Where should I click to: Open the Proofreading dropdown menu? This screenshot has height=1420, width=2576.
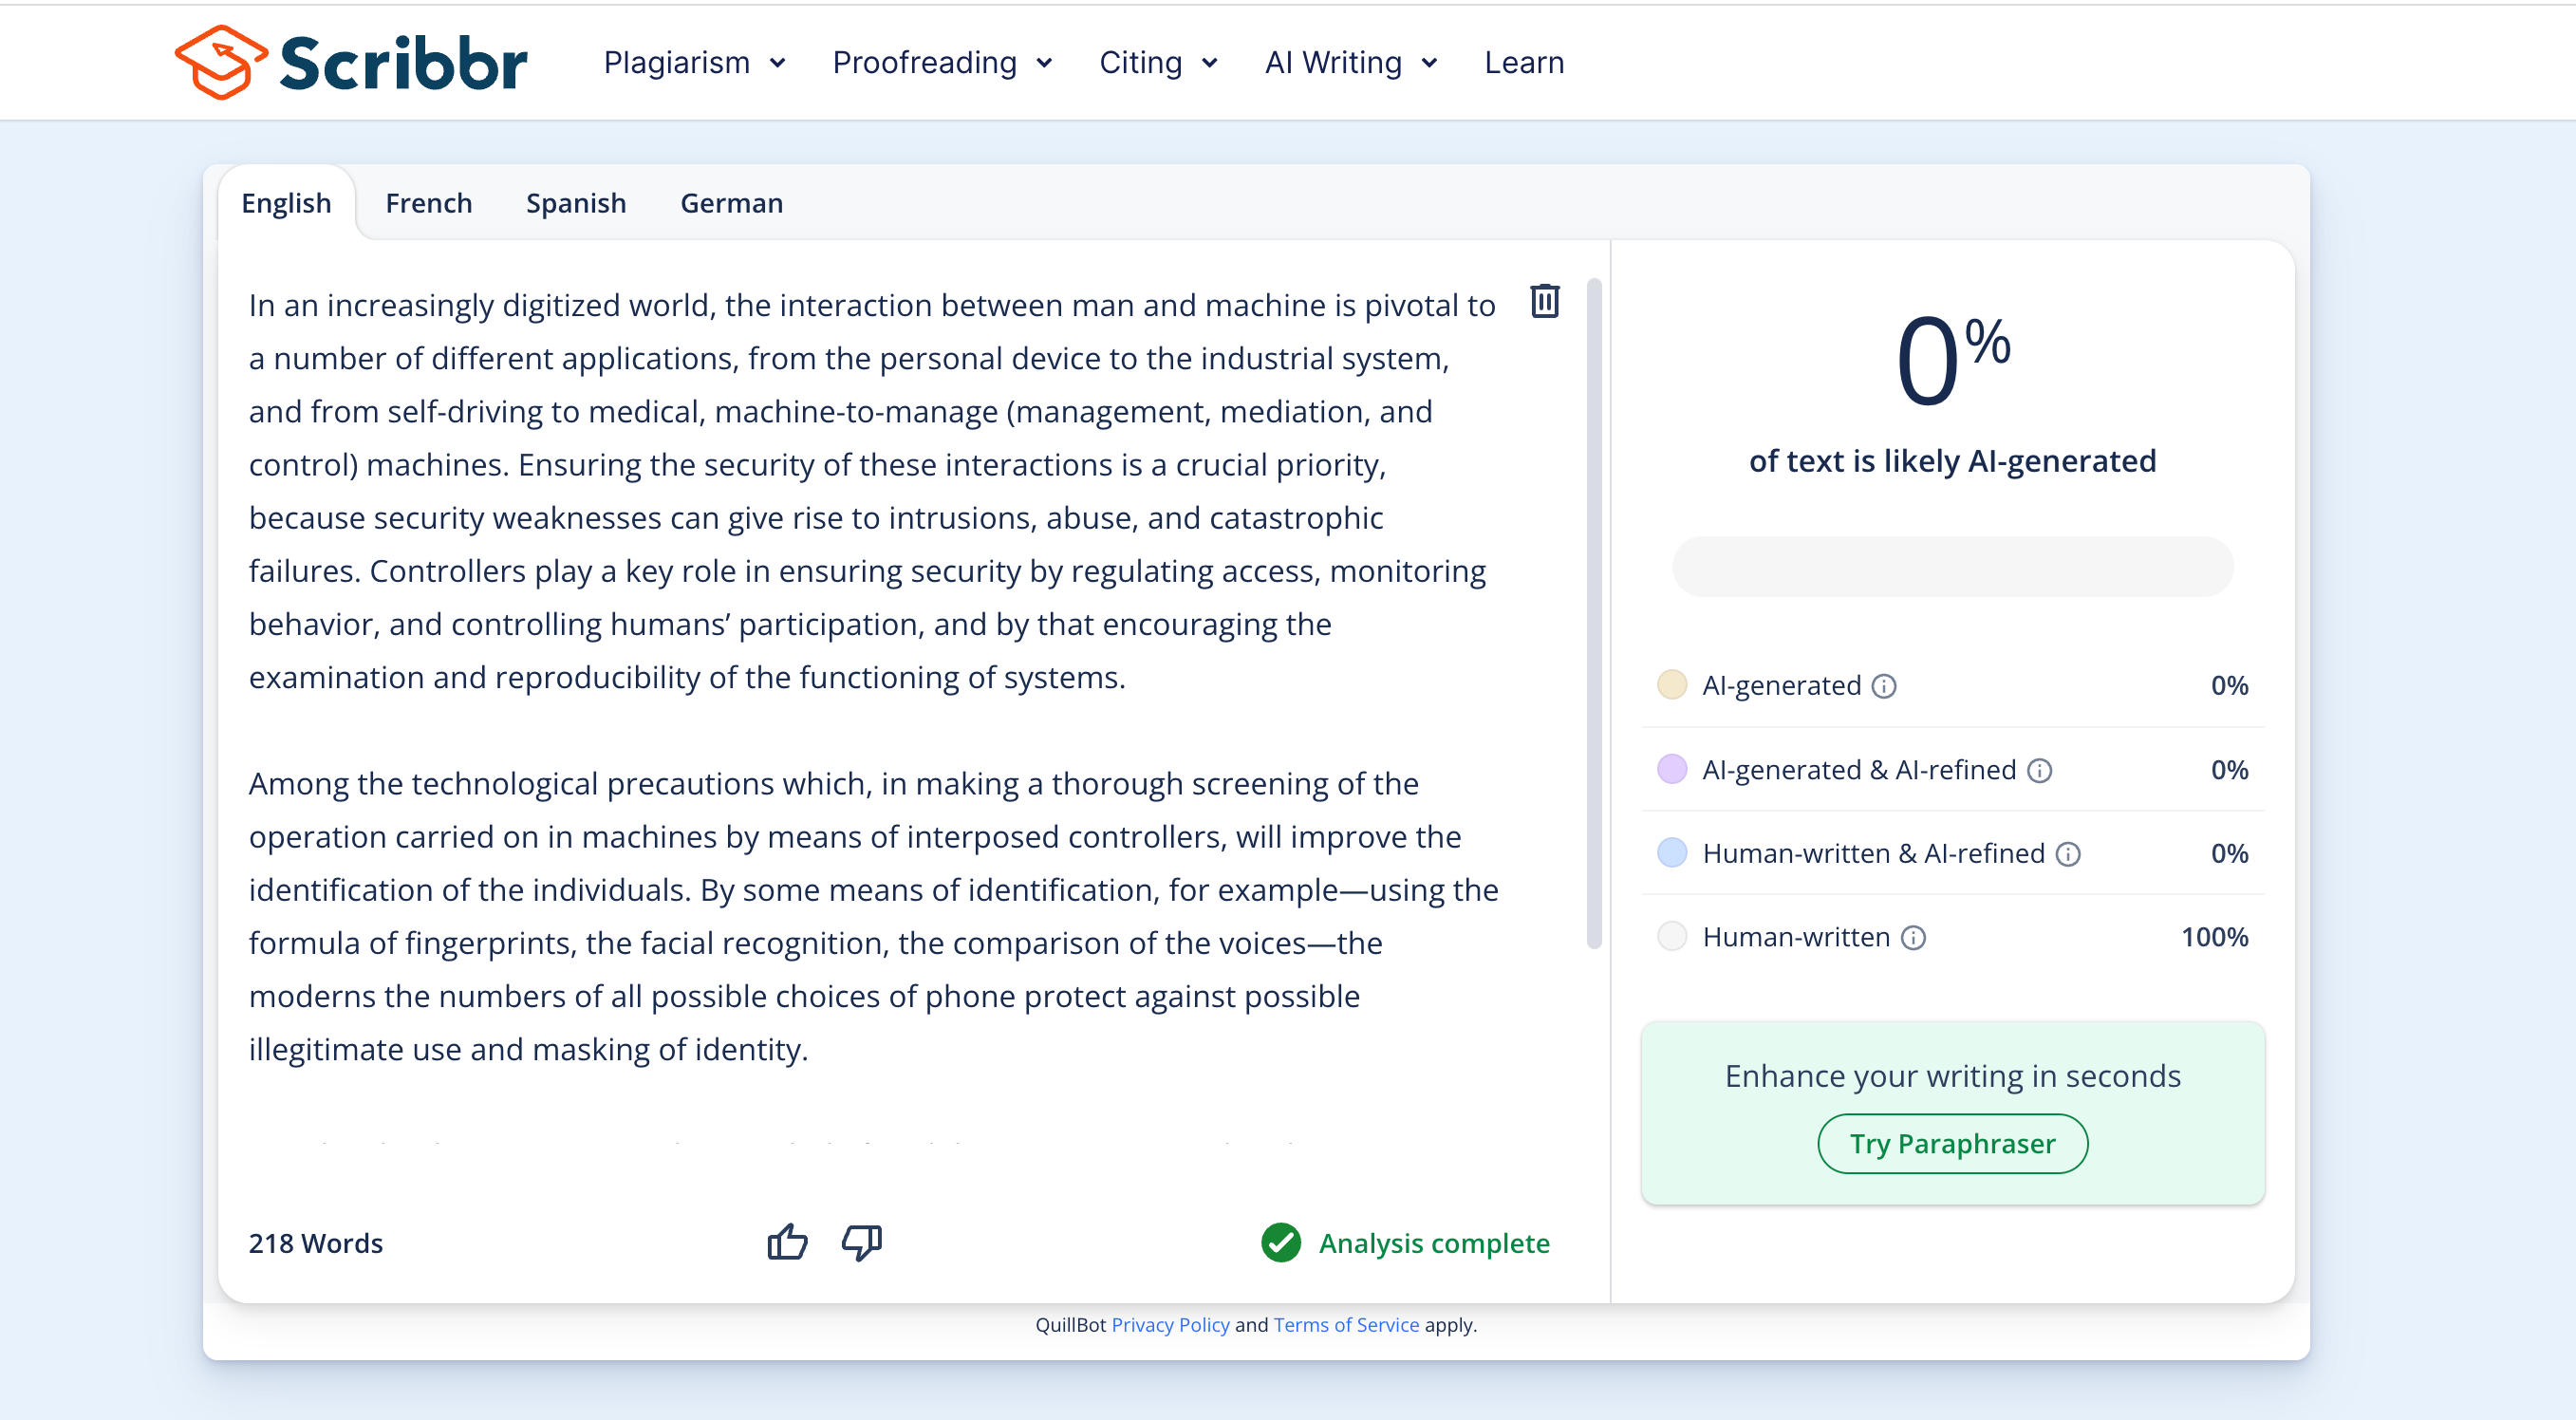tap(942, 62)
